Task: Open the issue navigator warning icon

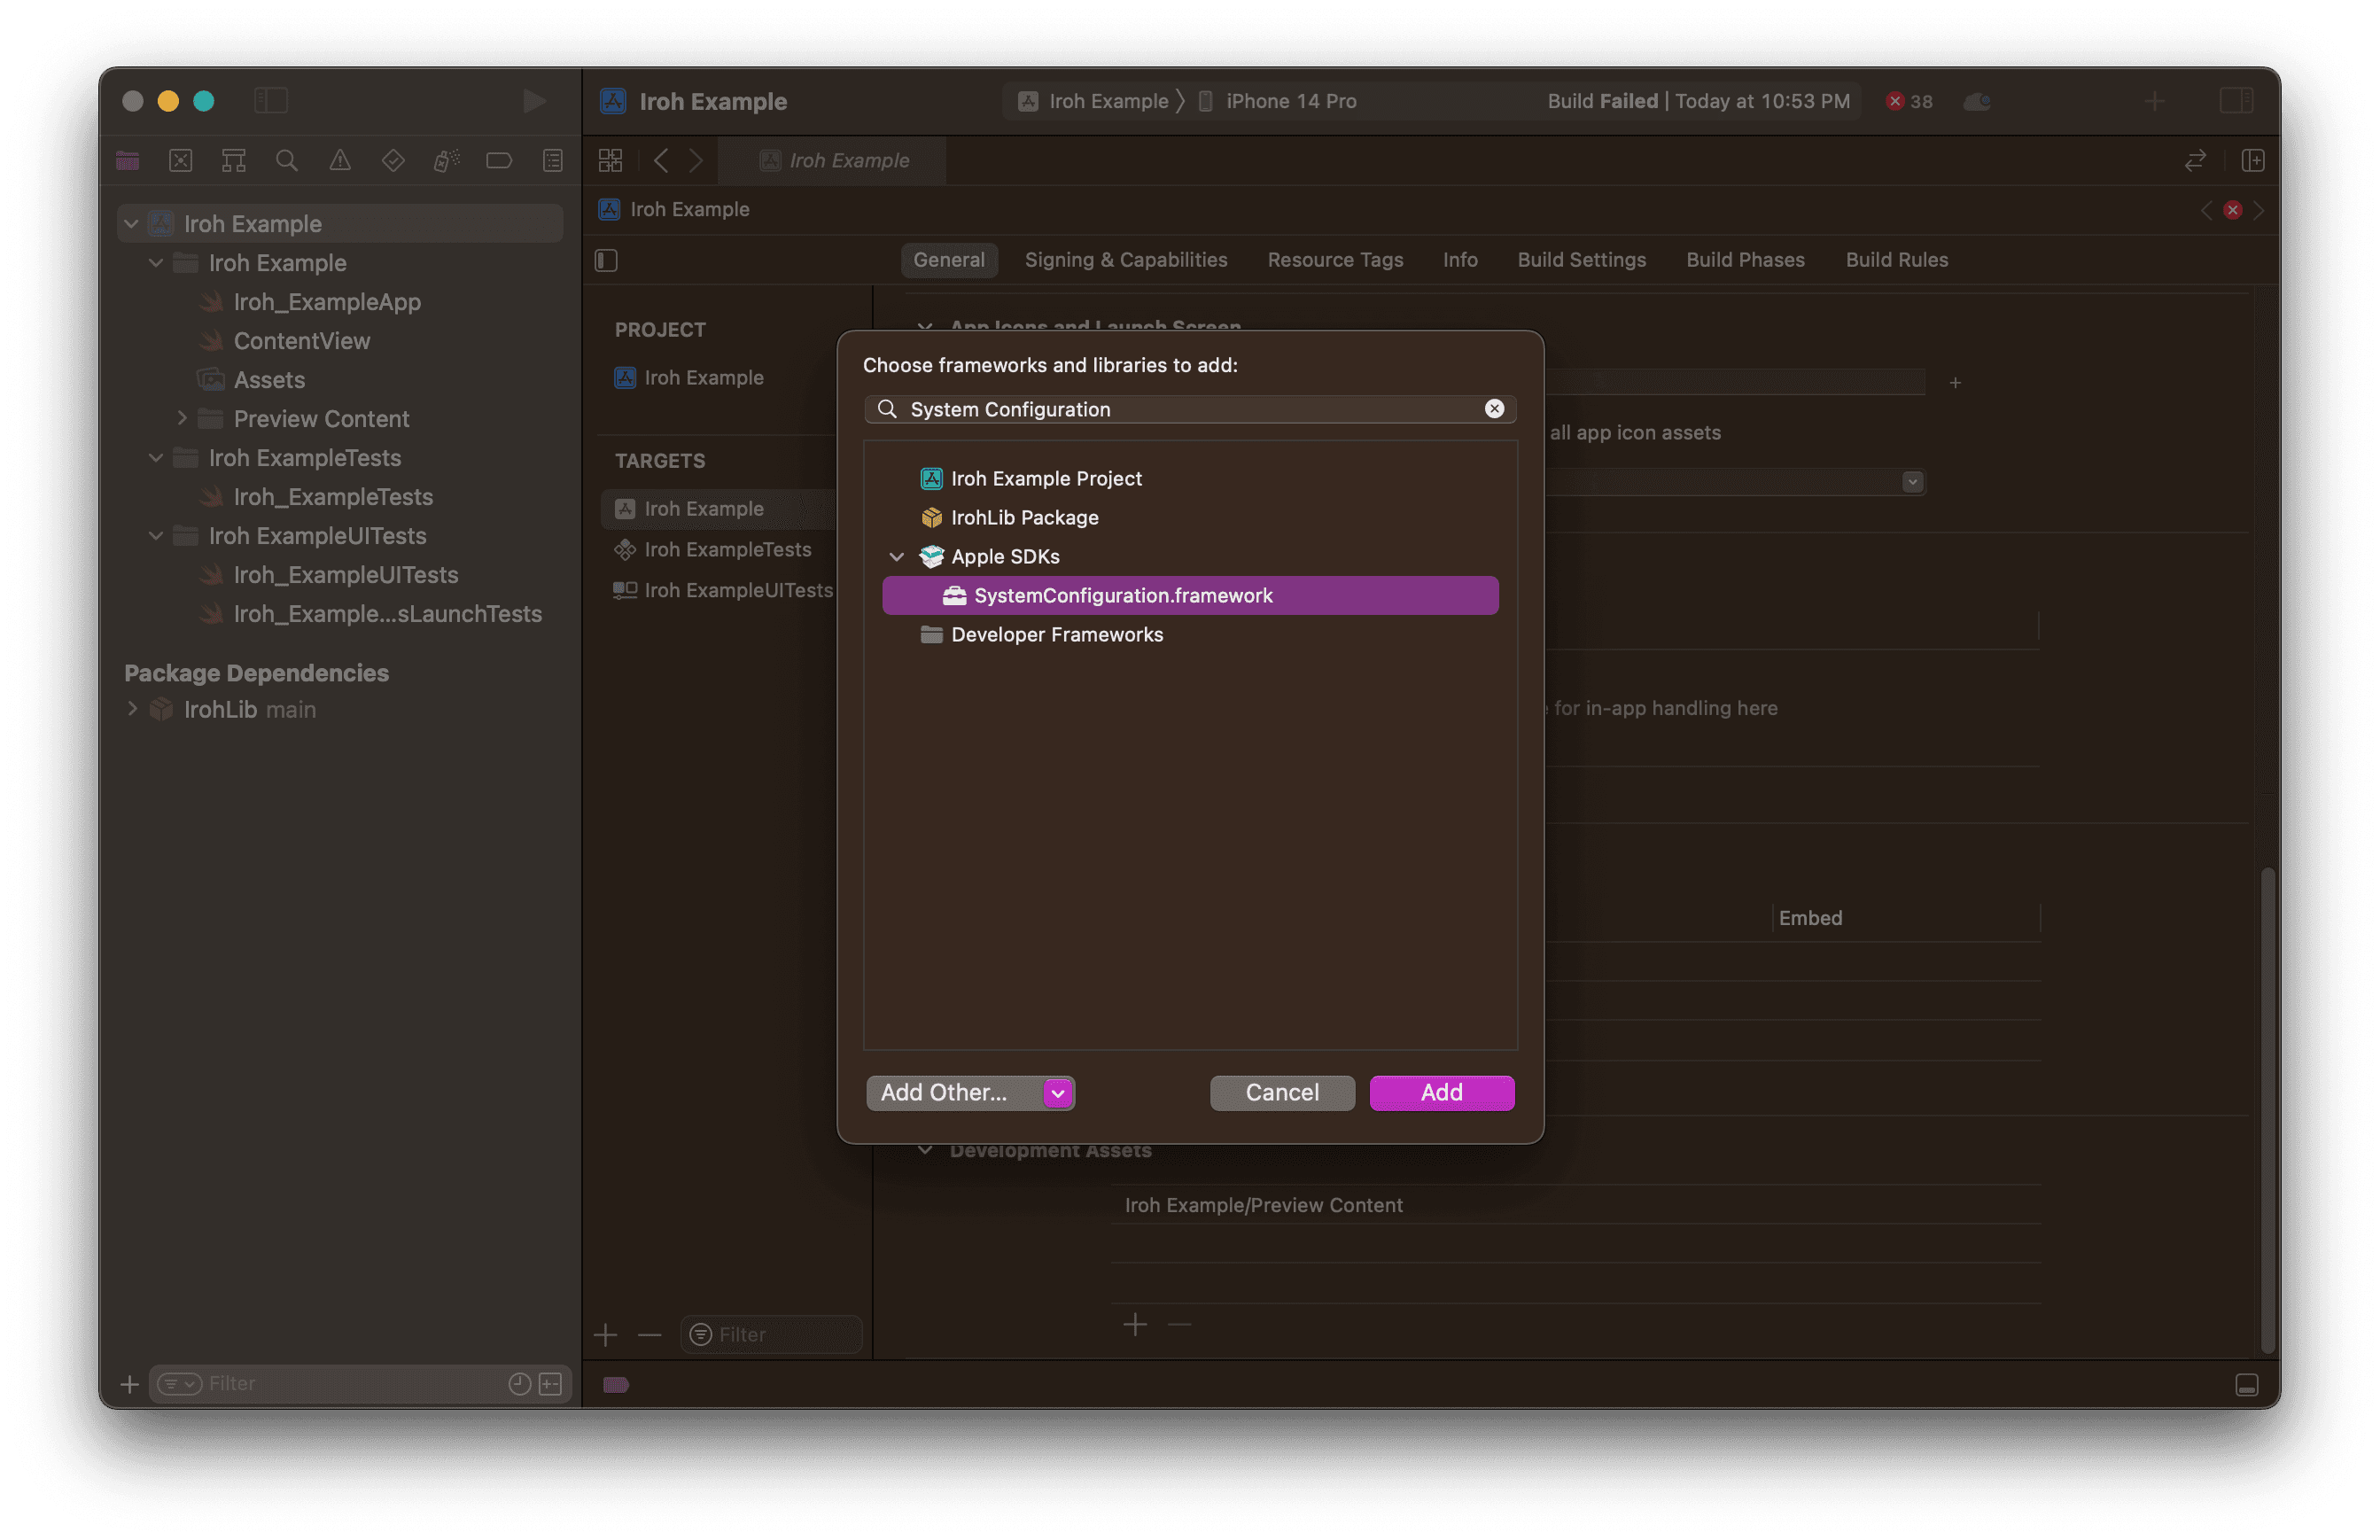Action: (340, 160)
